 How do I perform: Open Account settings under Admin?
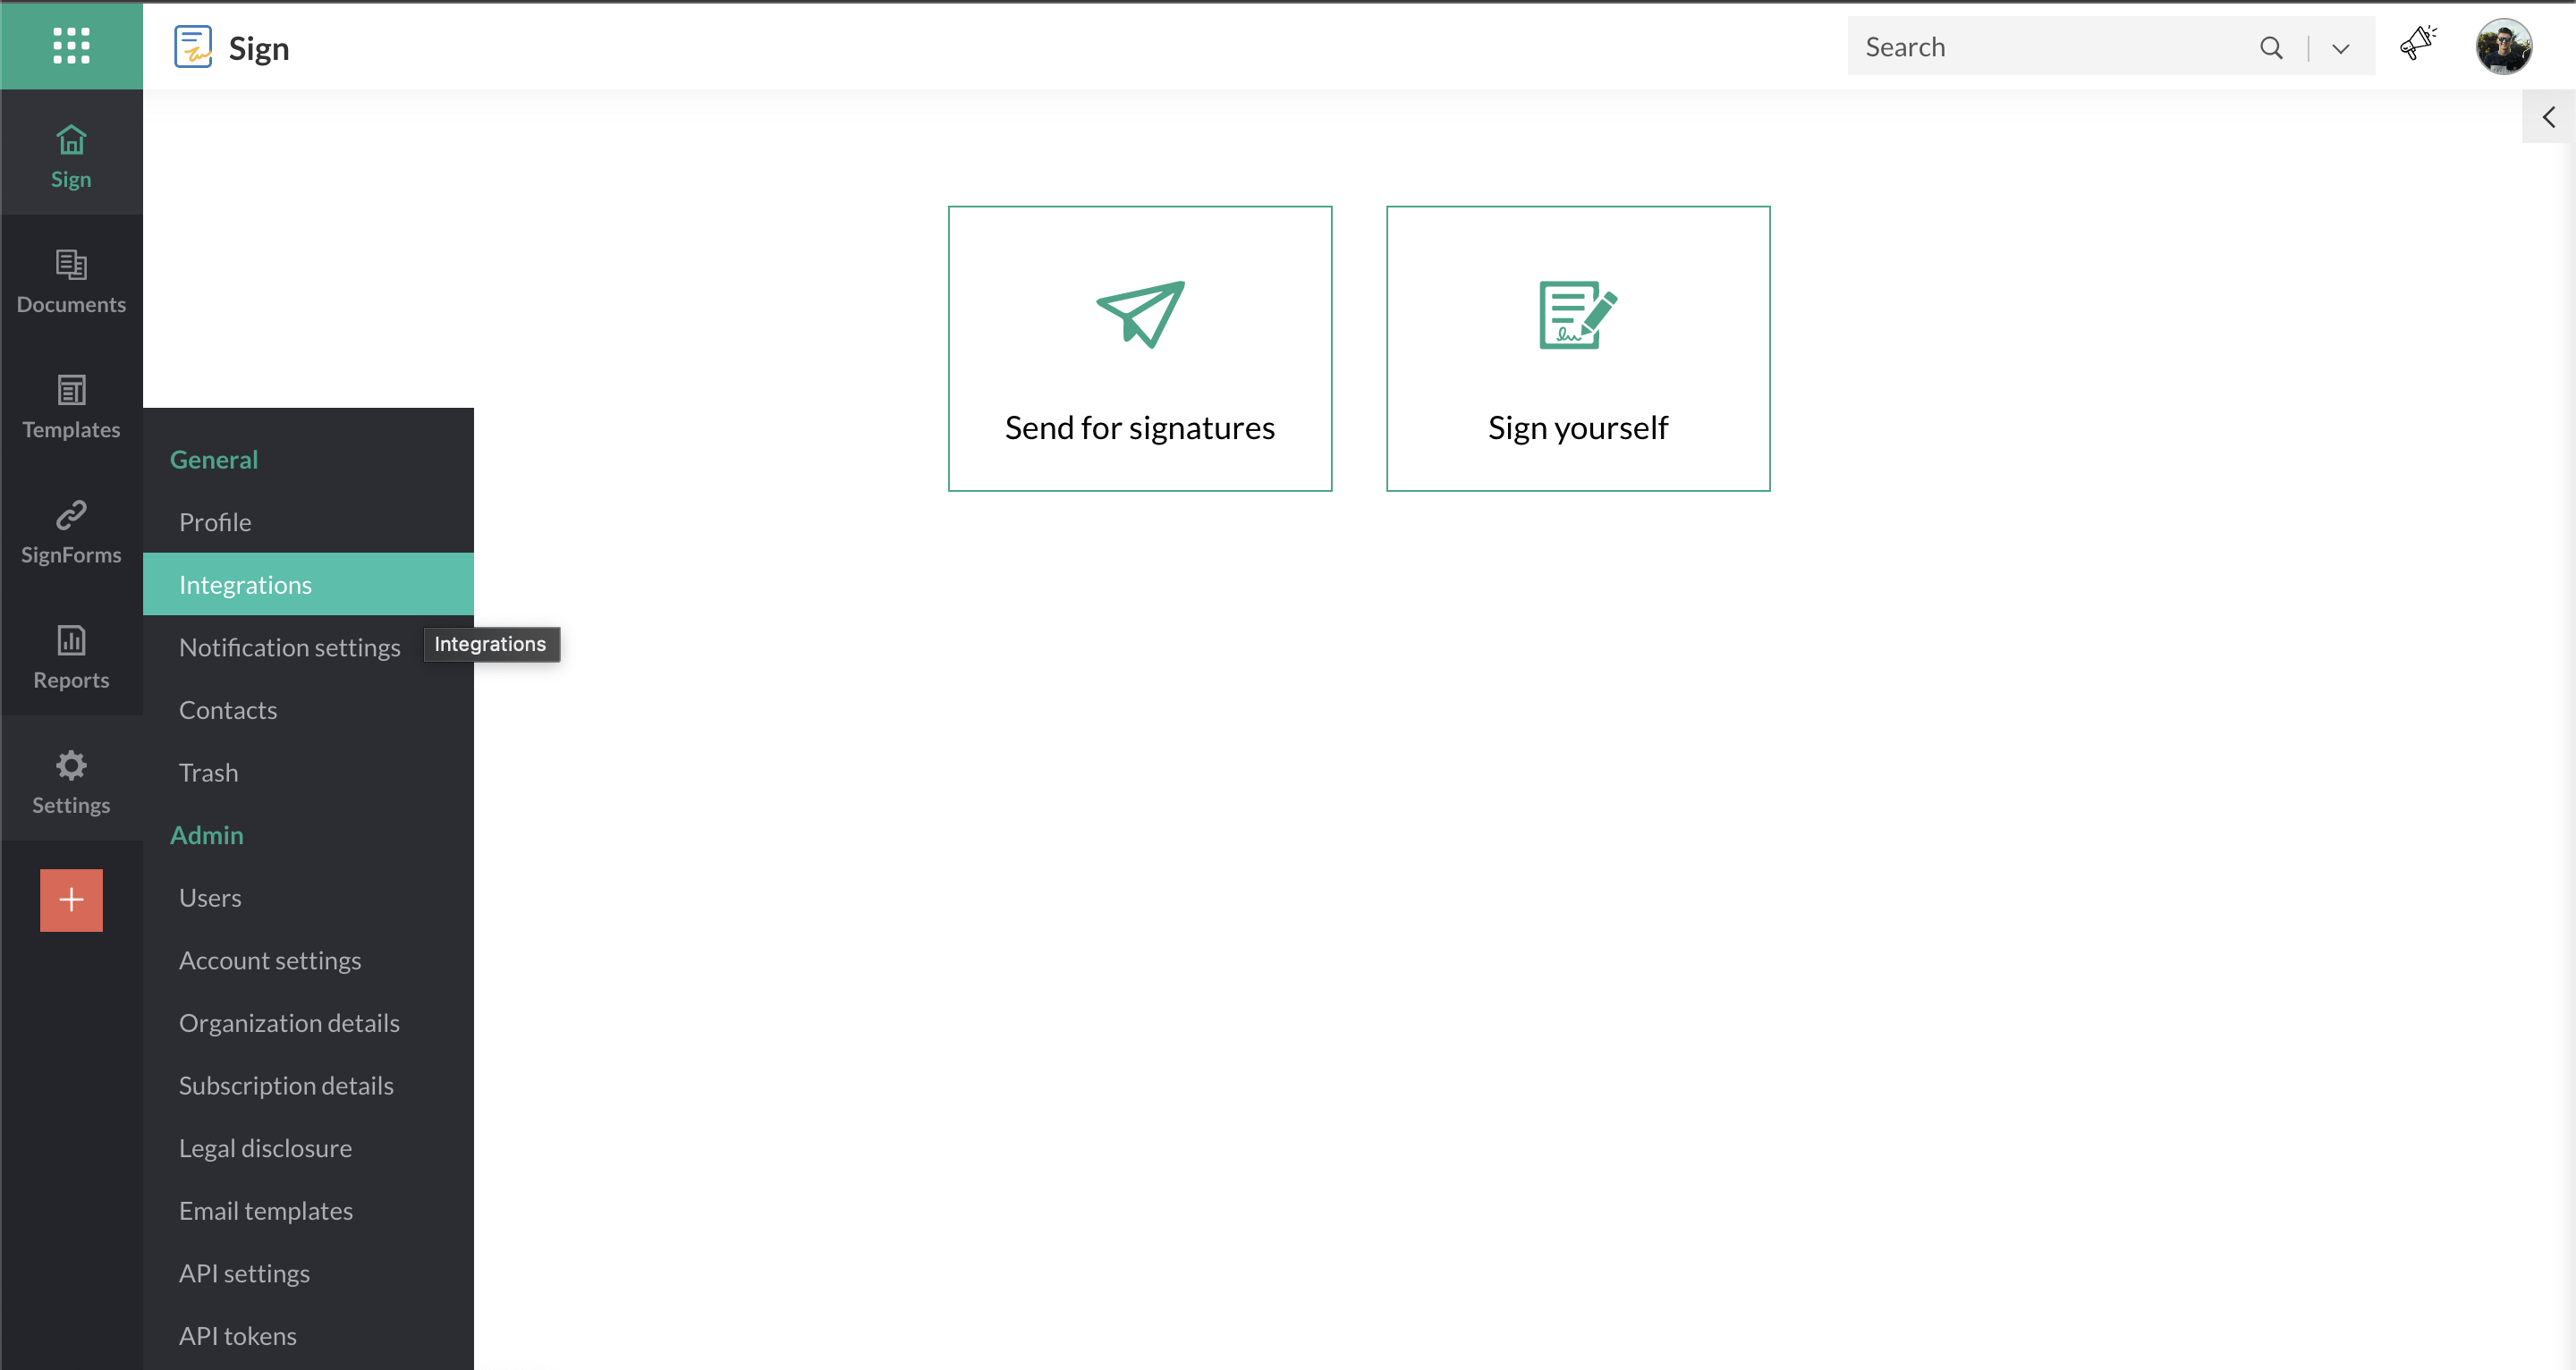270,960
